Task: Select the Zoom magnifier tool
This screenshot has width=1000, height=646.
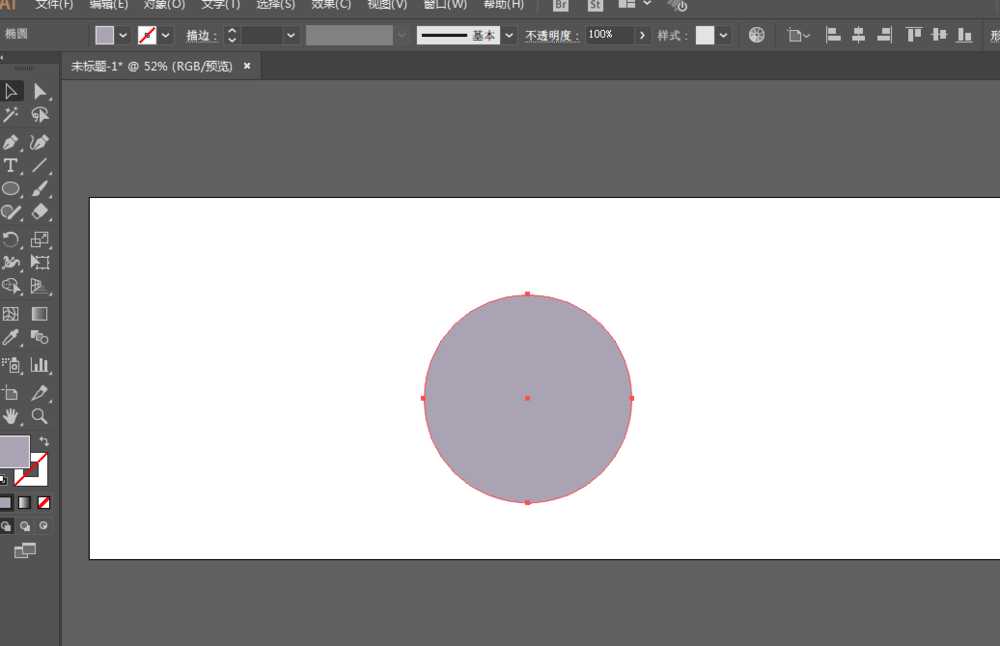Action: 40,416
